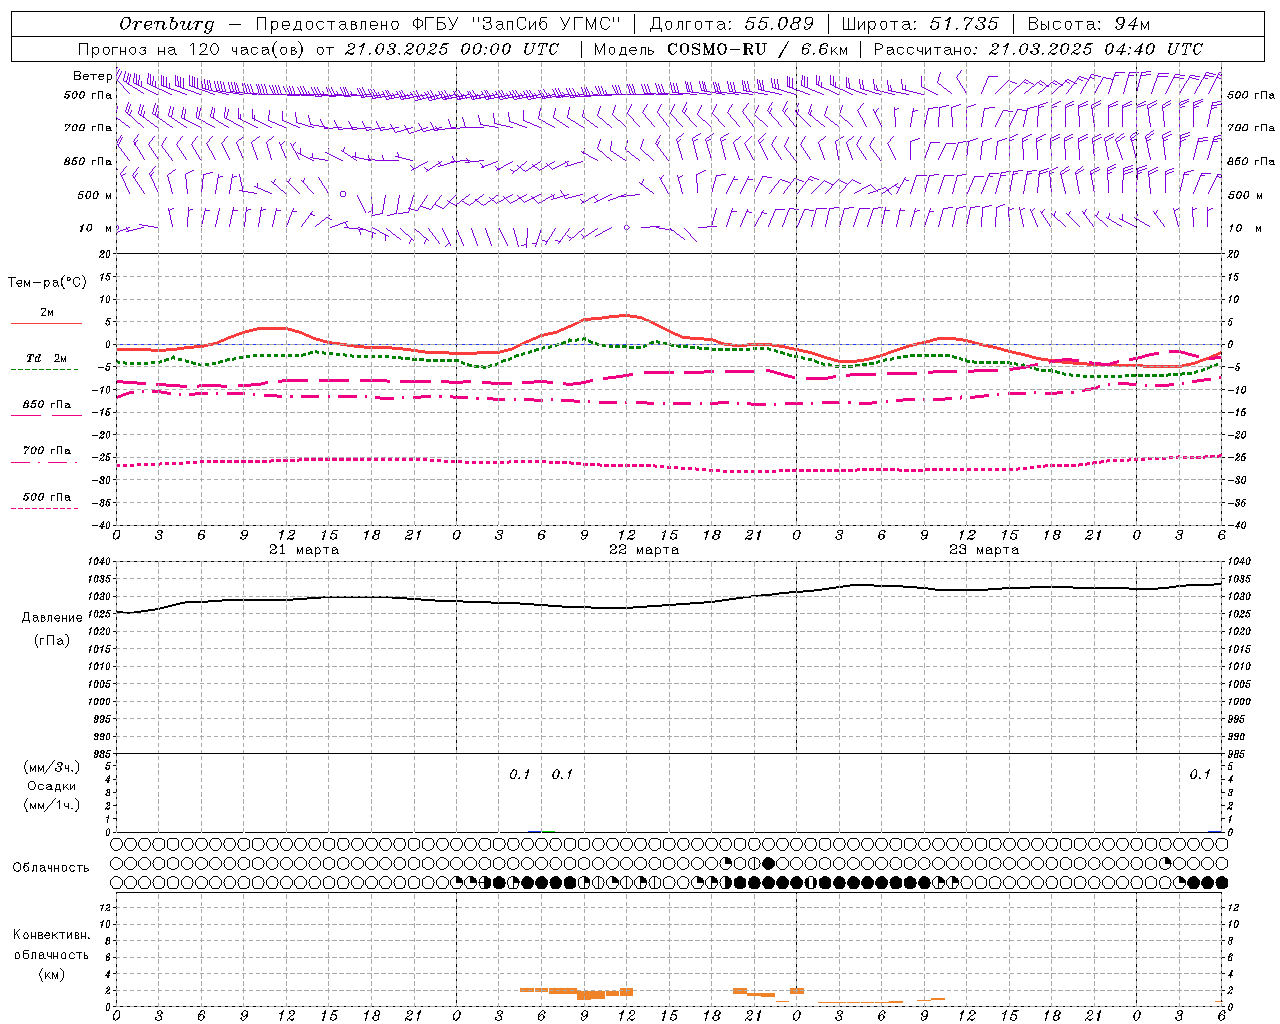This screenshot has width=1280, height=1024.
Task: Click the Тем-ра(°C) axis title
Action: (x=47, y=283)
